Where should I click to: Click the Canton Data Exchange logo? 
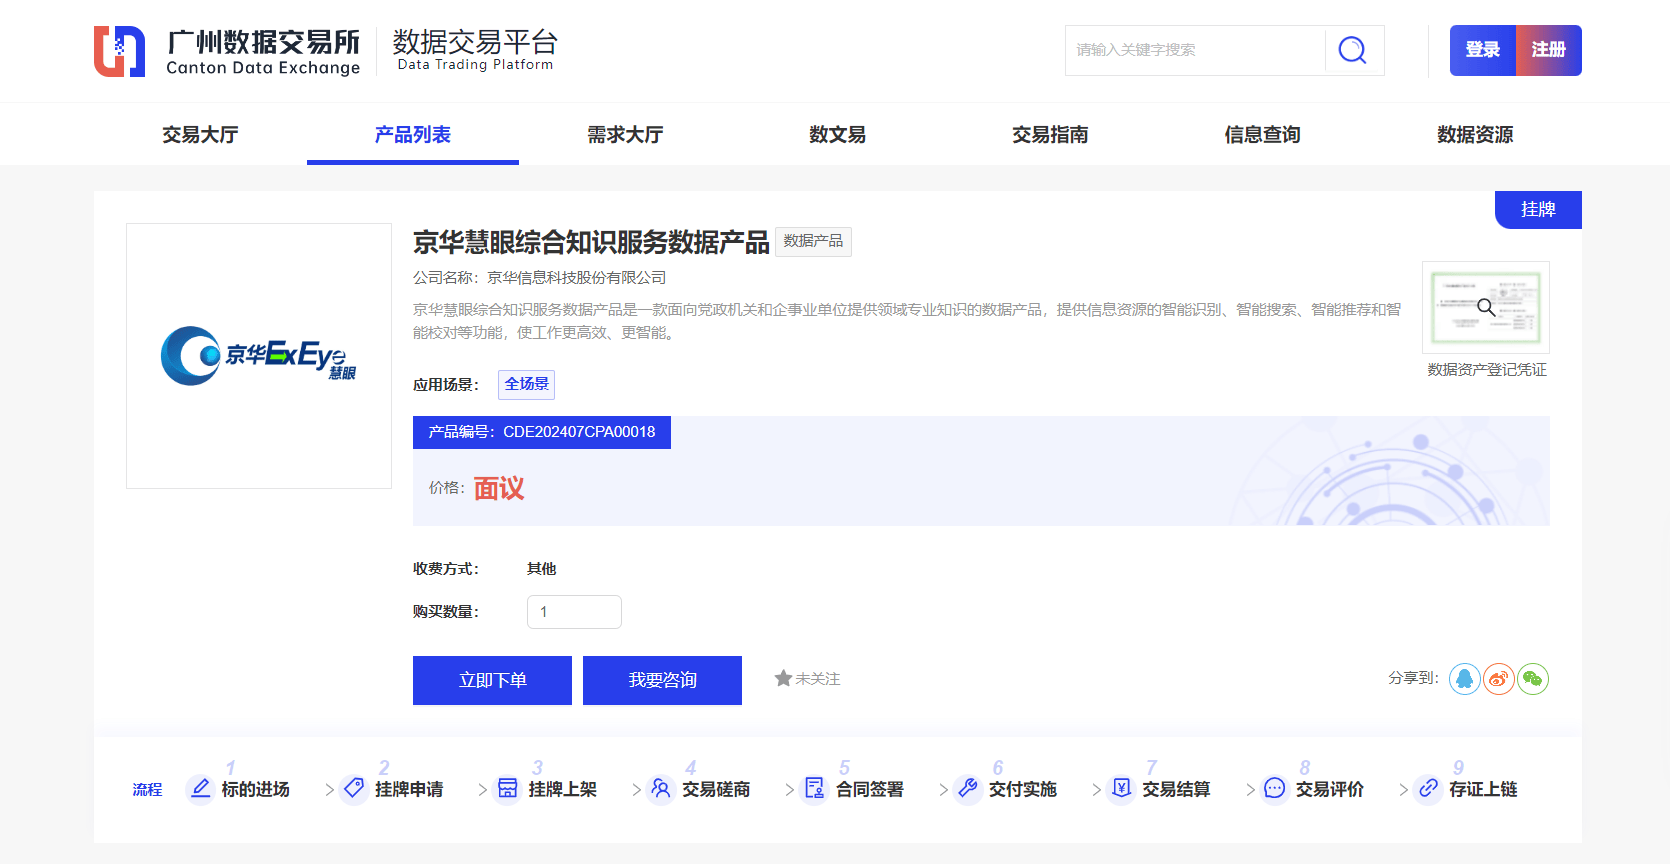(227, 51)
